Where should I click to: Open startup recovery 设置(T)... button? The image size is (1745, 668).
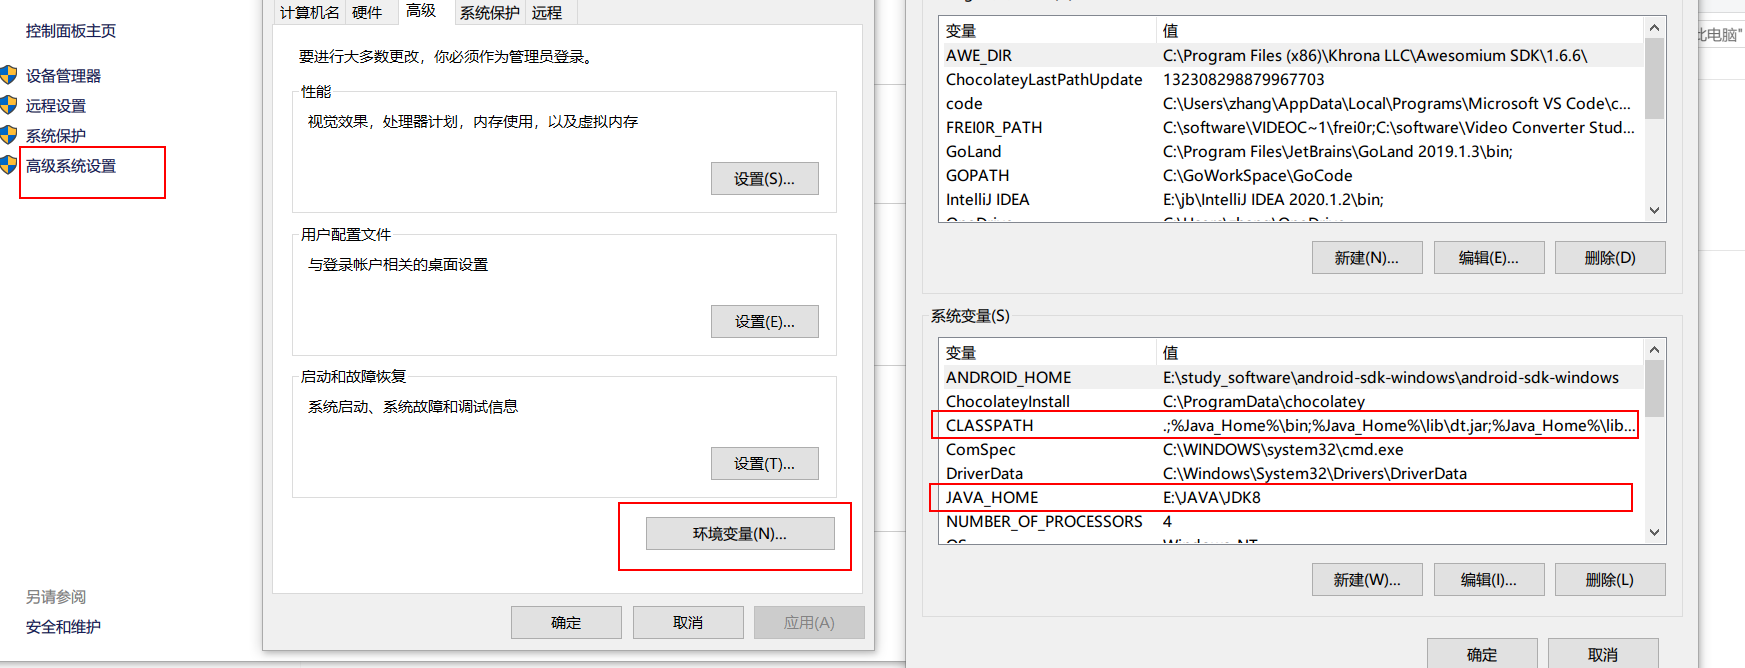[764, 464]
